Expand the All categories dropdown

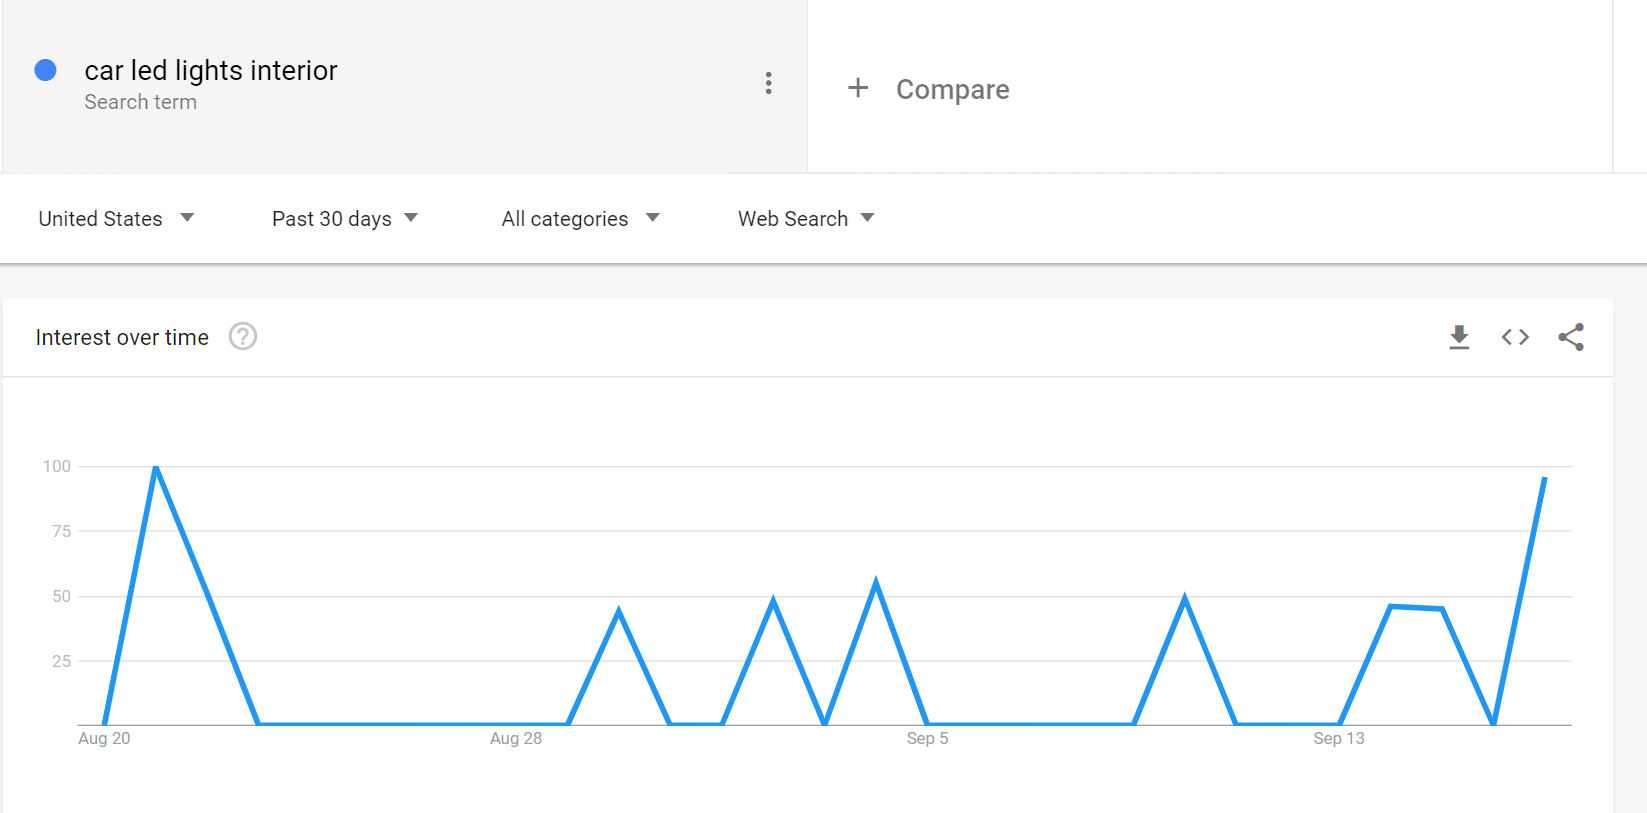580,219
